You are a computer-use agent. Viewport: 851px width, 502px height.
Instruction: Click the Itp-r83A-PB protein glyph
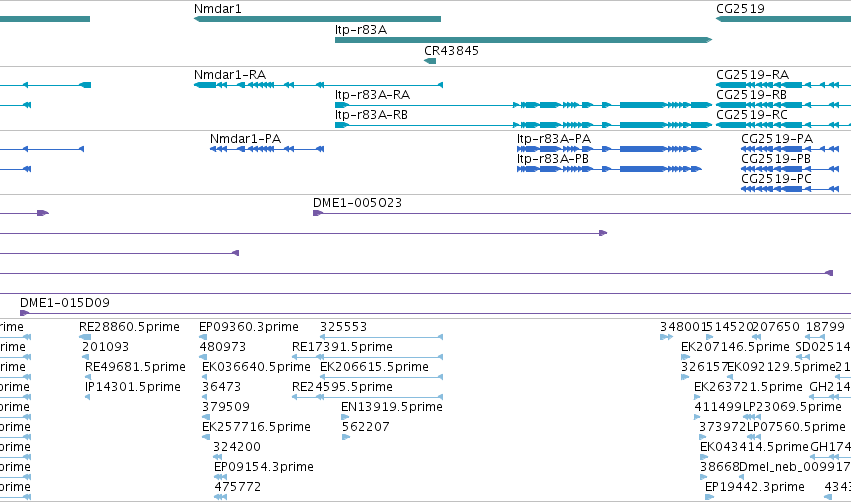tap(609, 169)
